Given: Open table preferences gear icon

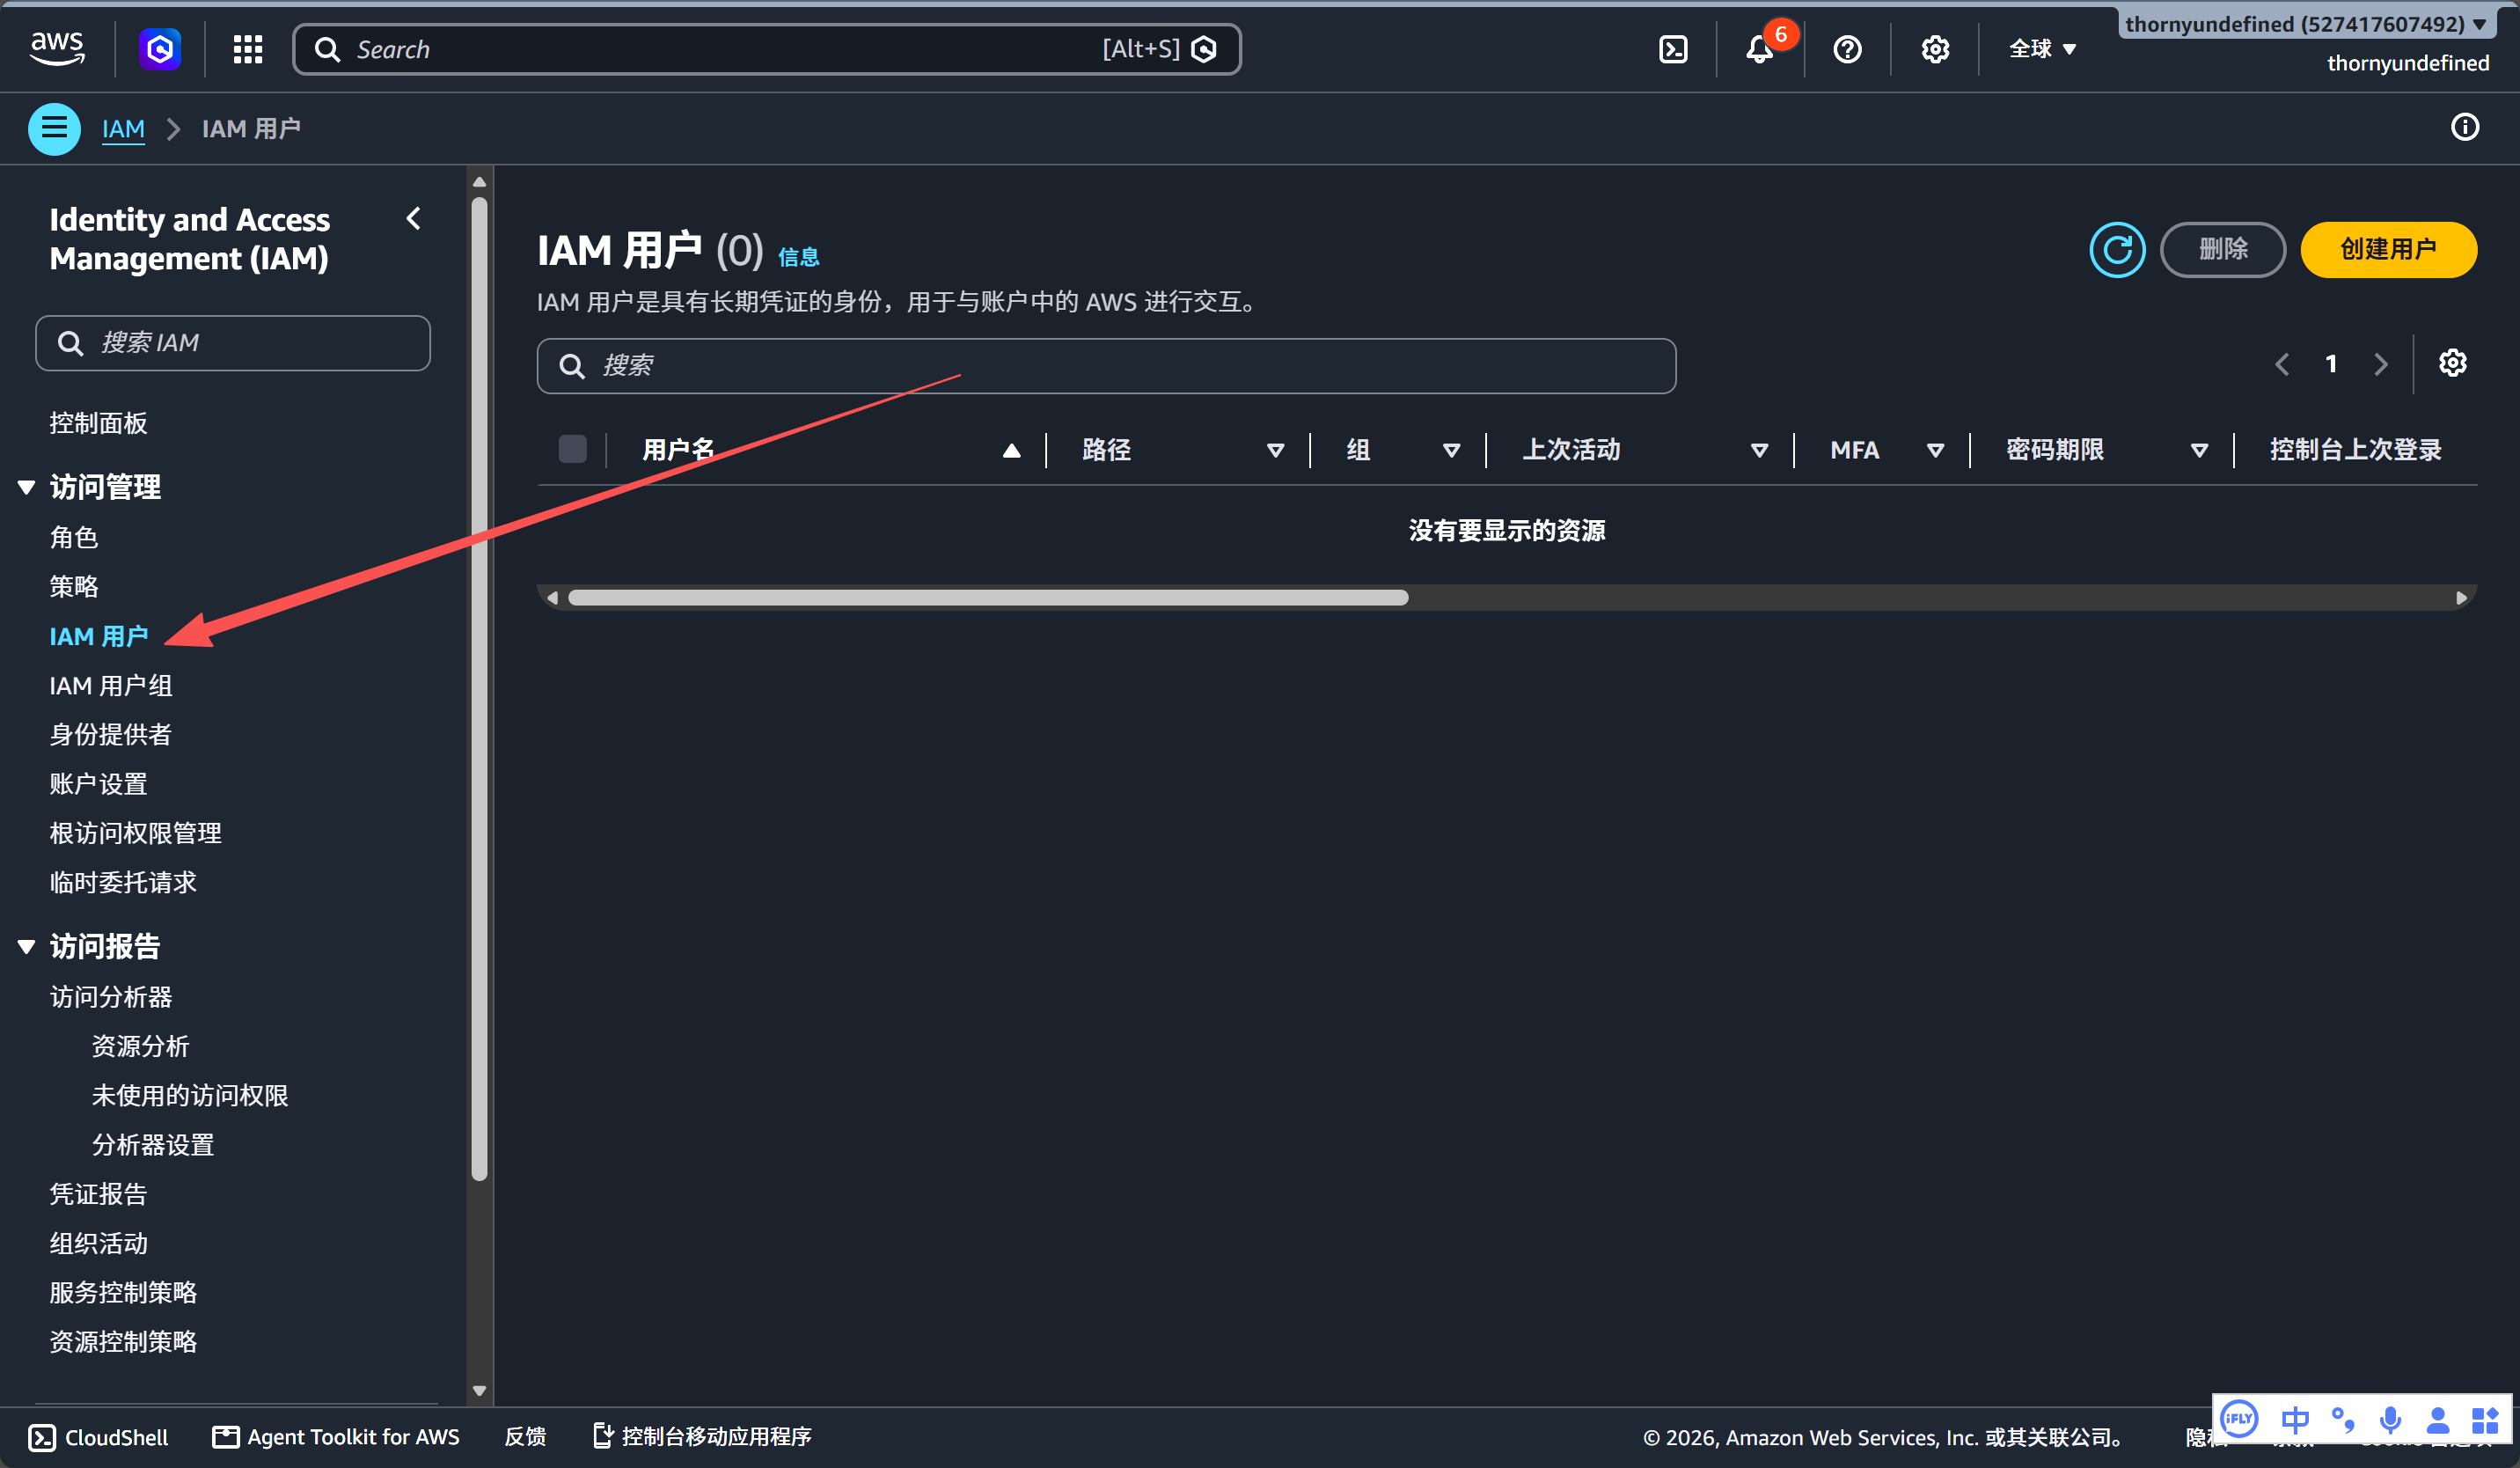Looking at the screenshot, I should pyautogui.click(x=2453, y=363).
